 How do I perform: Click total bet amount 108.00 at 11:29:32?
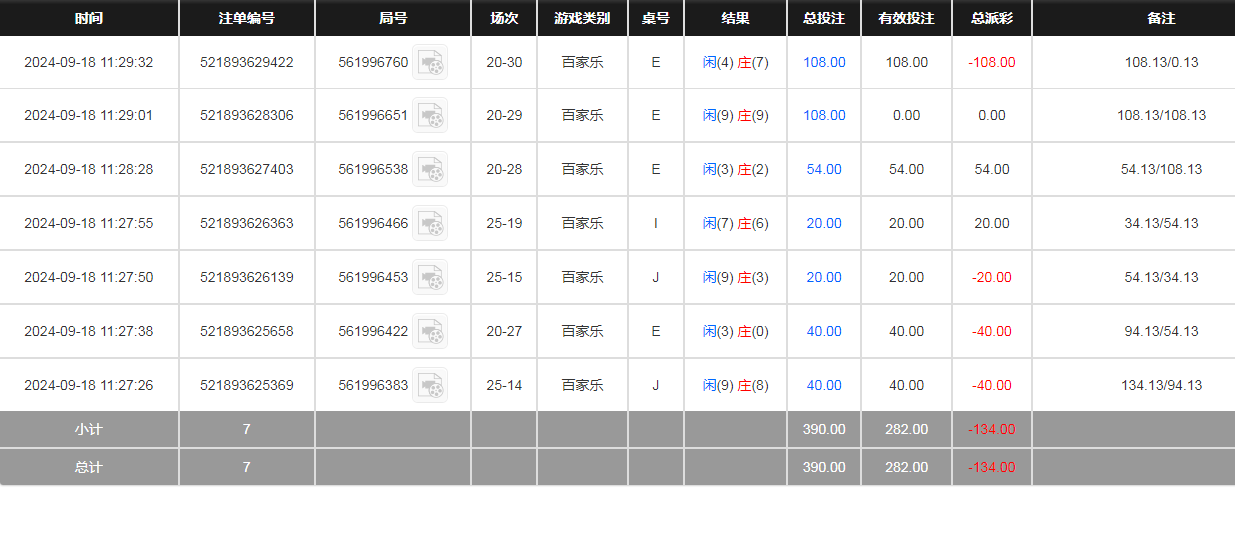(x=824, y=62)
